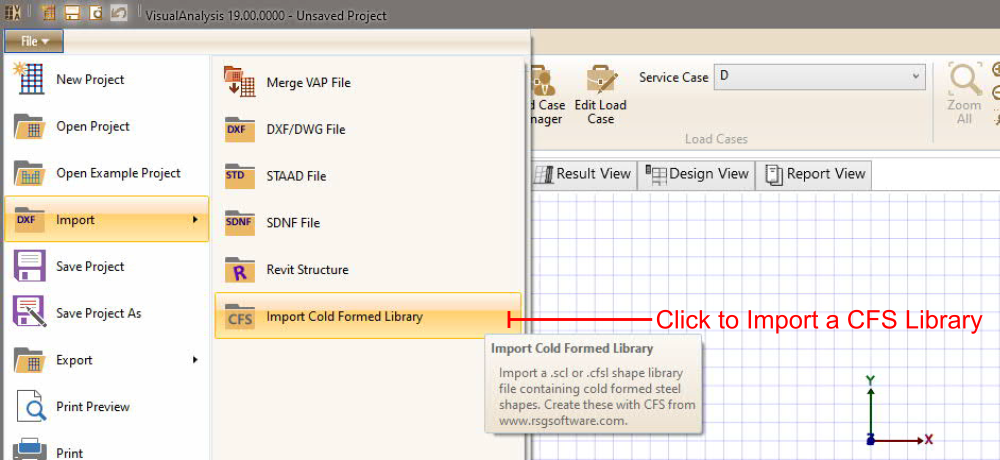Click the New Project icon in File menu
1000x460 pixels.
[x=31, y=79]
